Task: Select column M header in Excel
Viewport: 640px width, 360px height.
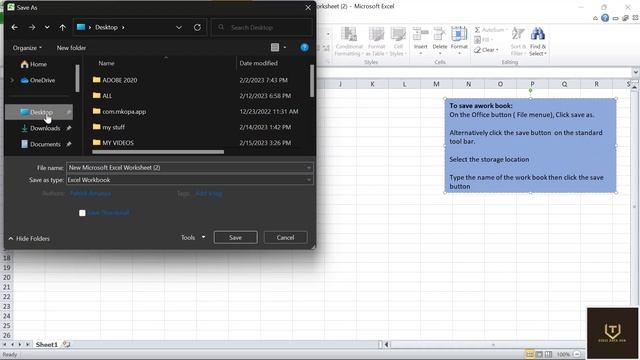Action: (436, 84)
